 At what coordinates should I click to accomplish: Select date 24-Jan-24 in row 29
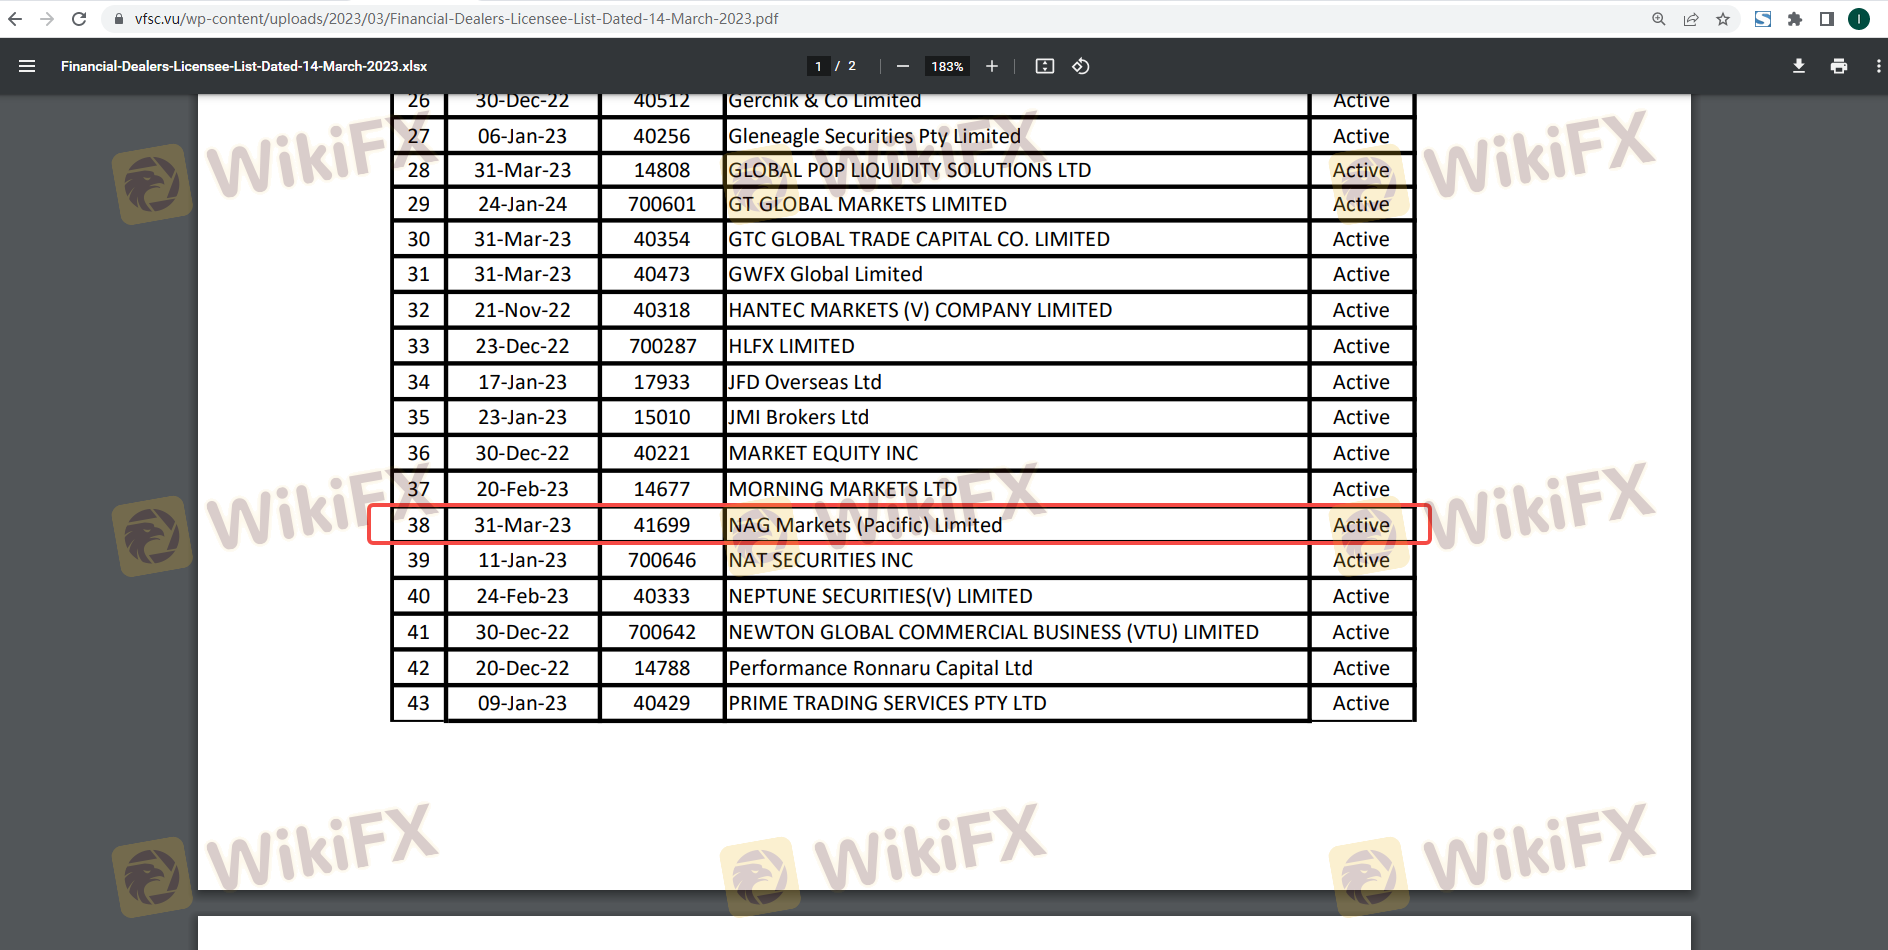click(522, 204)
